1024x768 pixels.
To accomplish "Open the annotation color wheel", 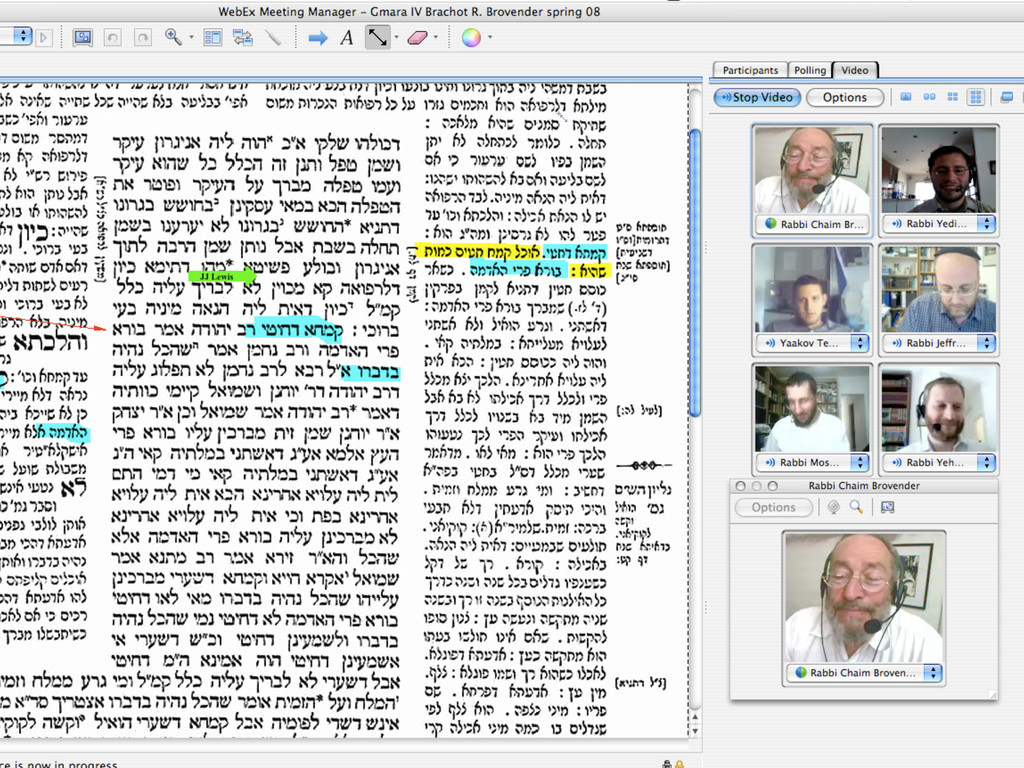I will (x=471, y=37).
